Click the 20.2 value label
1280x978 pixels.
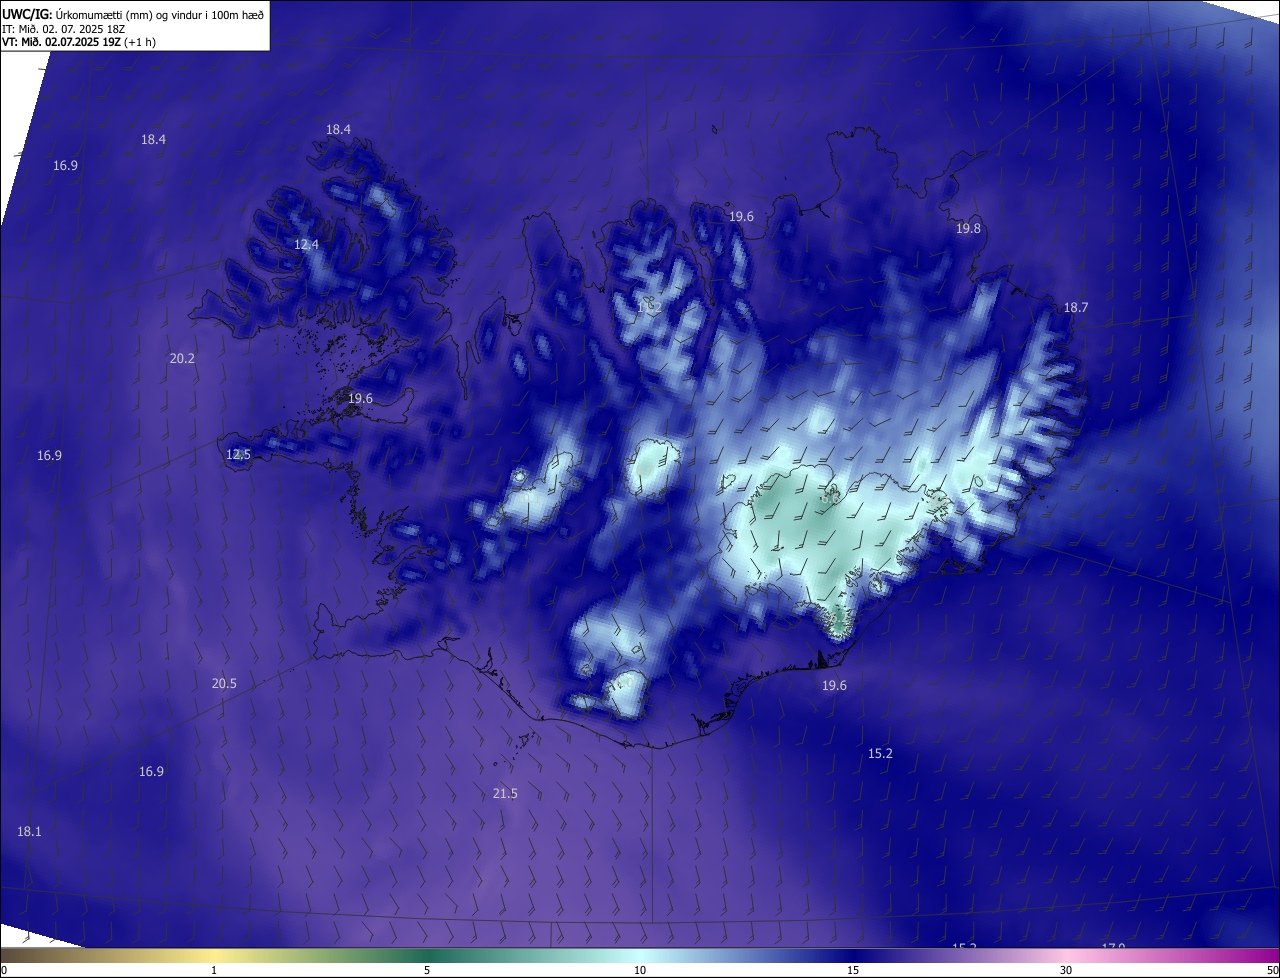(182, 358)
